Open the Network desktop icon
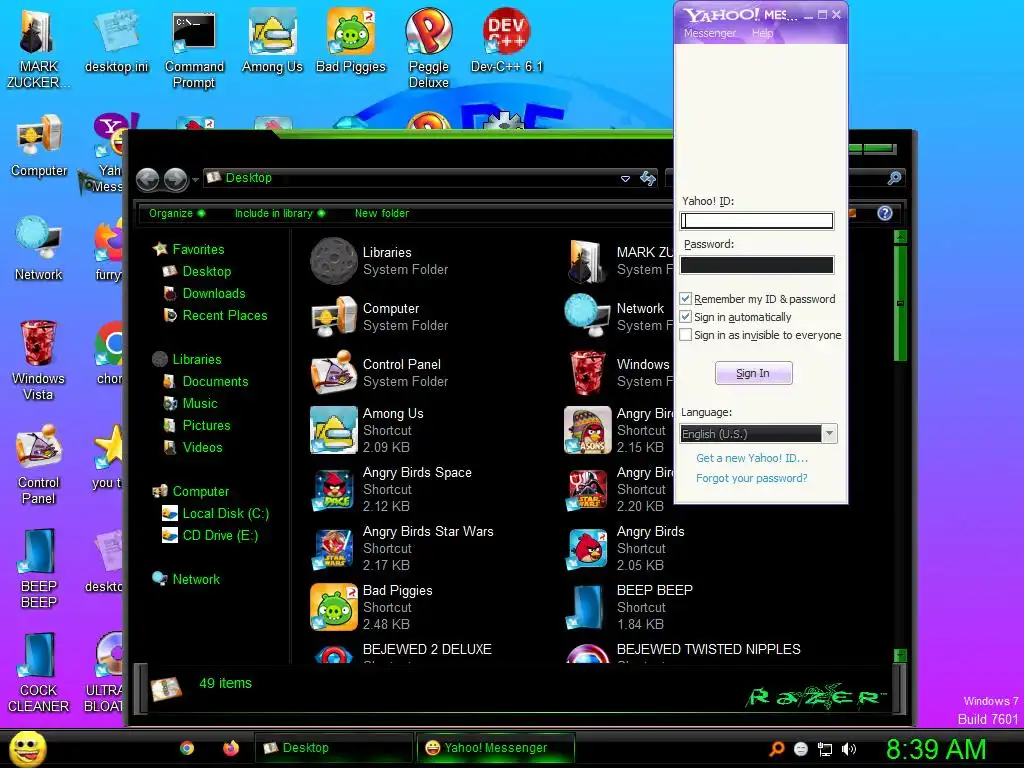This screenshot has height=768, width=1024. [x=39, y=249]
